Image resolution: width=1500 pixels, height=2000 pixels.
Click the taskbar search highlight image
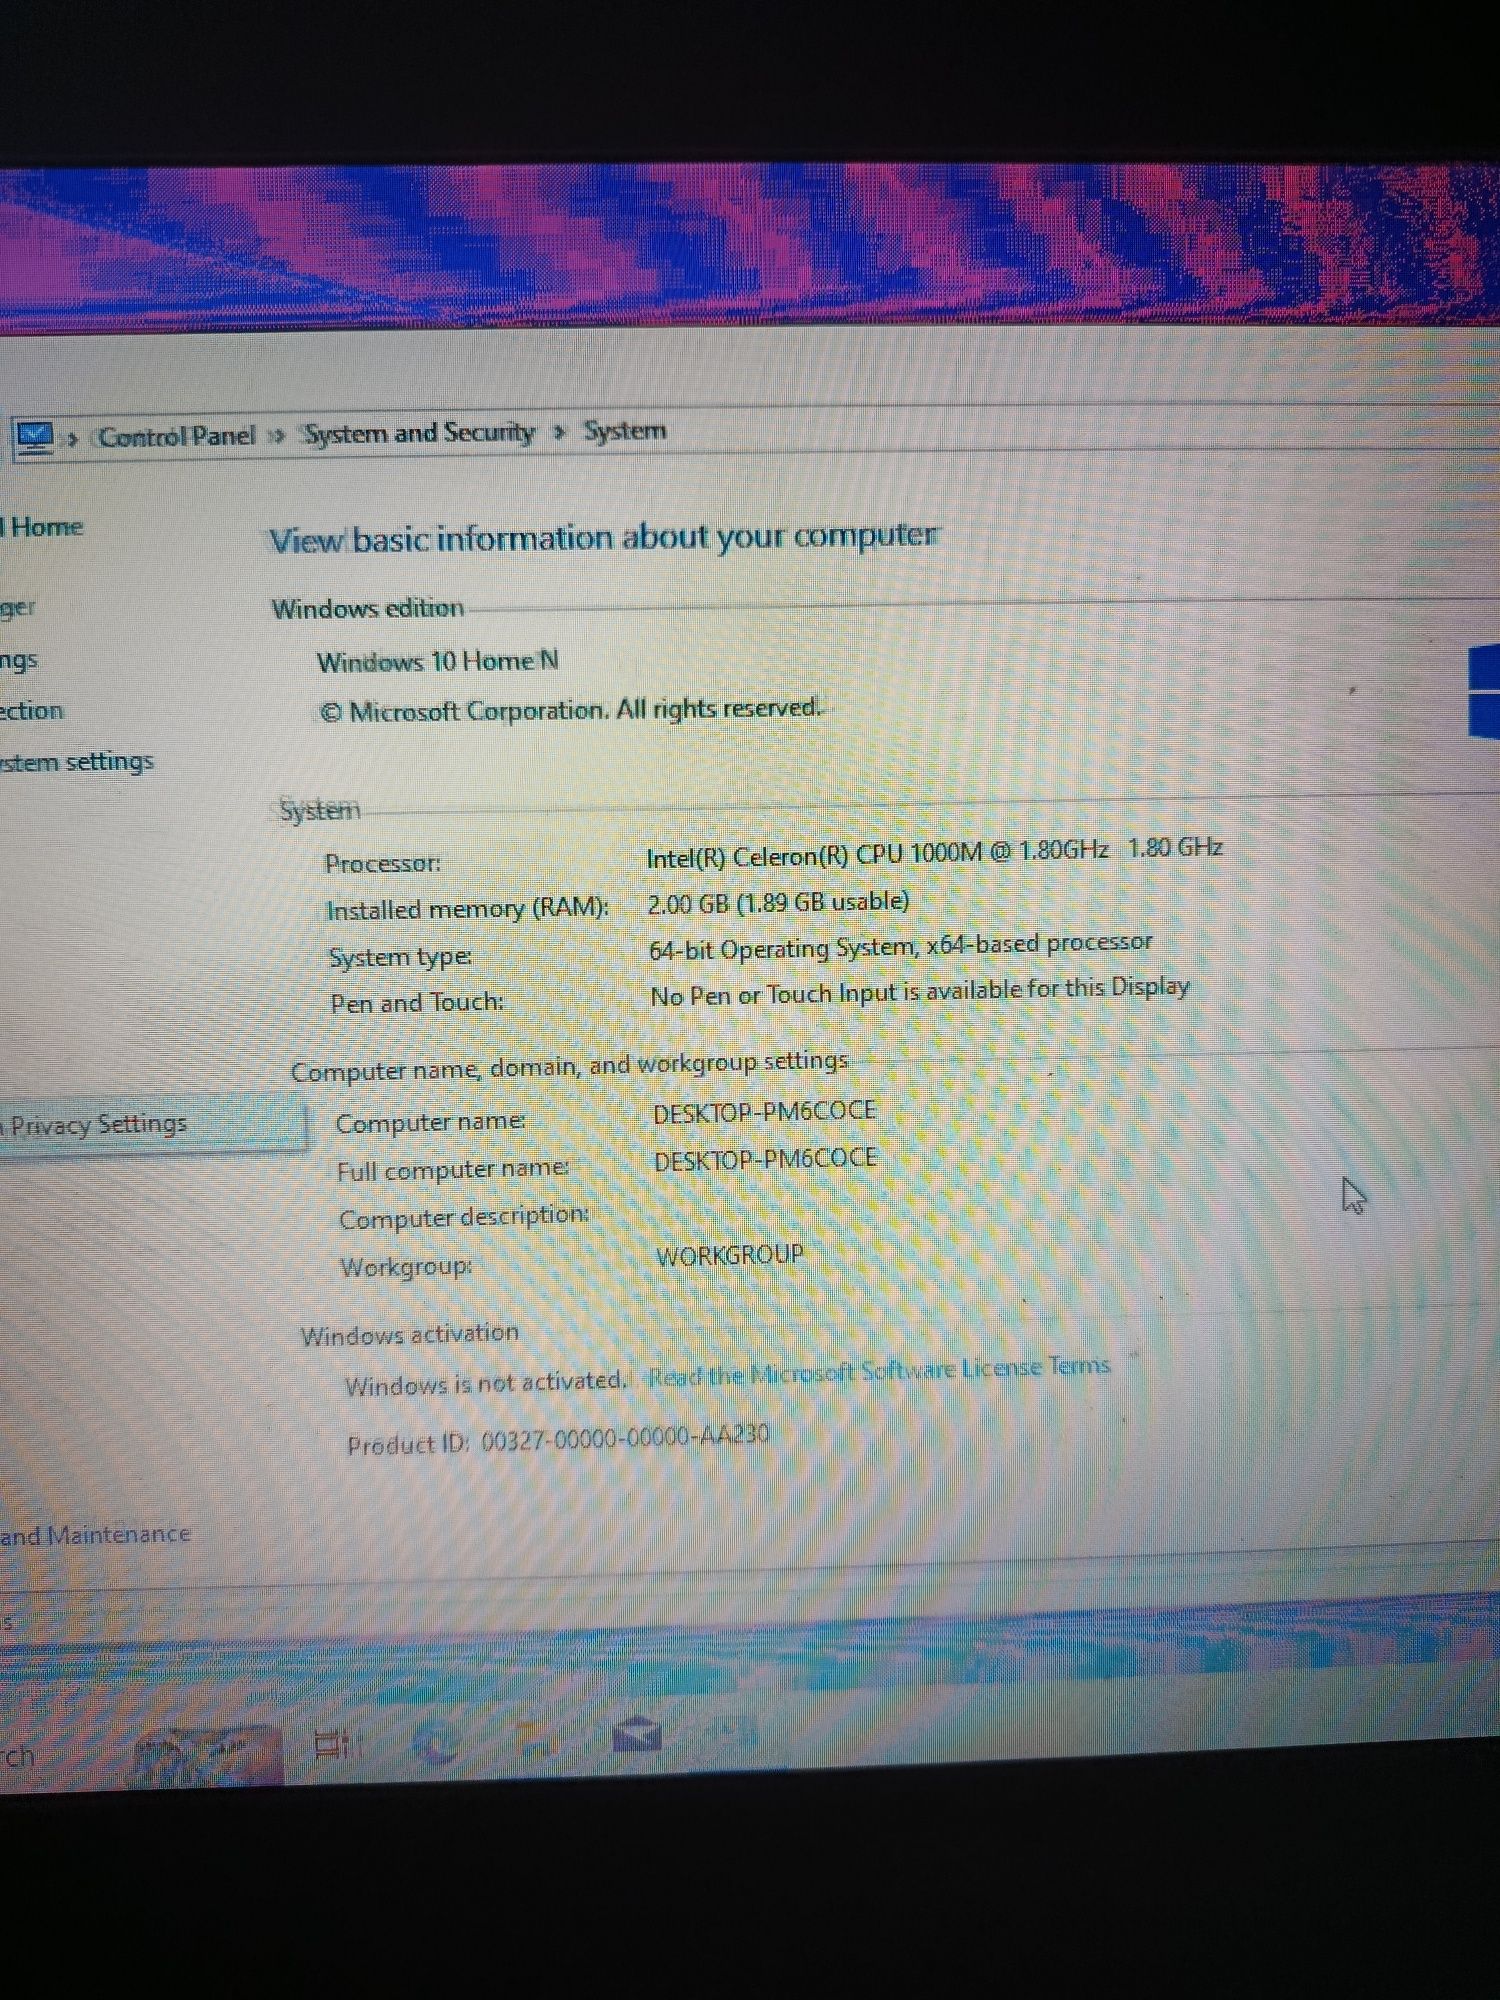coord(207,1757)
